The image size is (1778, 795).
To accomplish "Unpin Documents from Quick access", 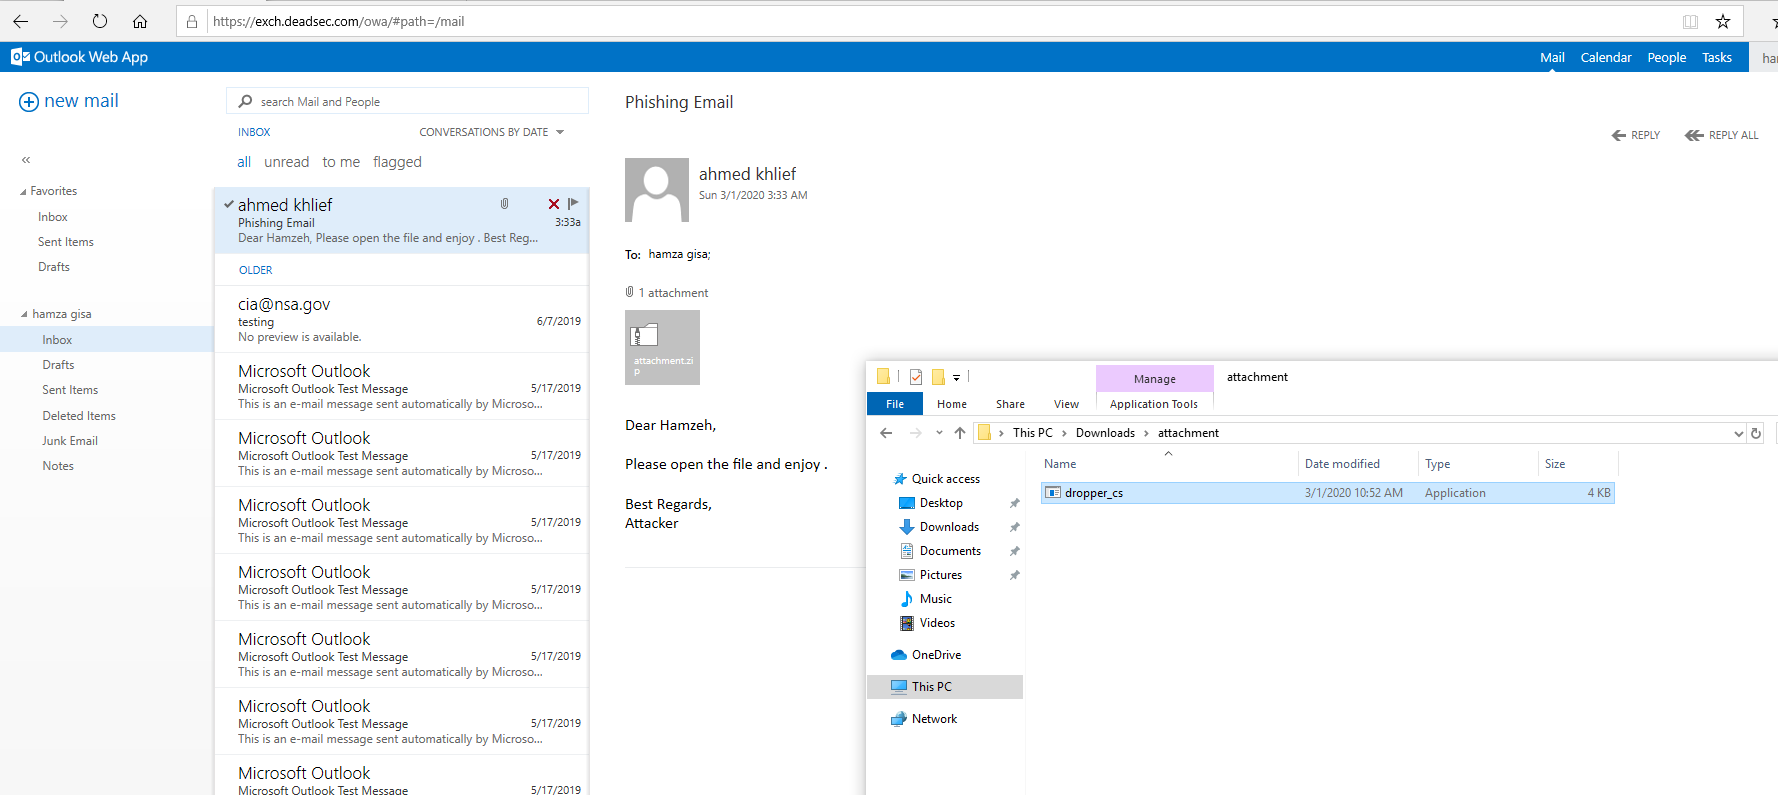I will click(x=1015, y=551).
